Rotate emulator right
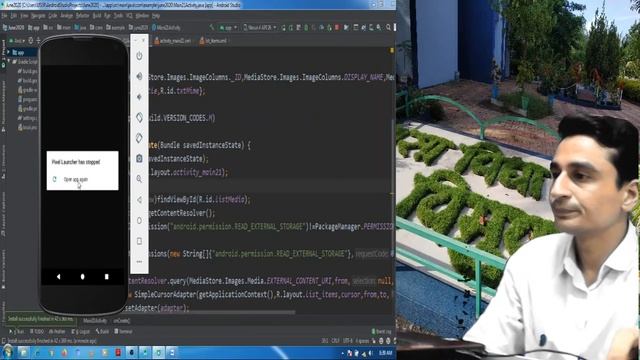640x360 pixels. [x=139, y=138]
